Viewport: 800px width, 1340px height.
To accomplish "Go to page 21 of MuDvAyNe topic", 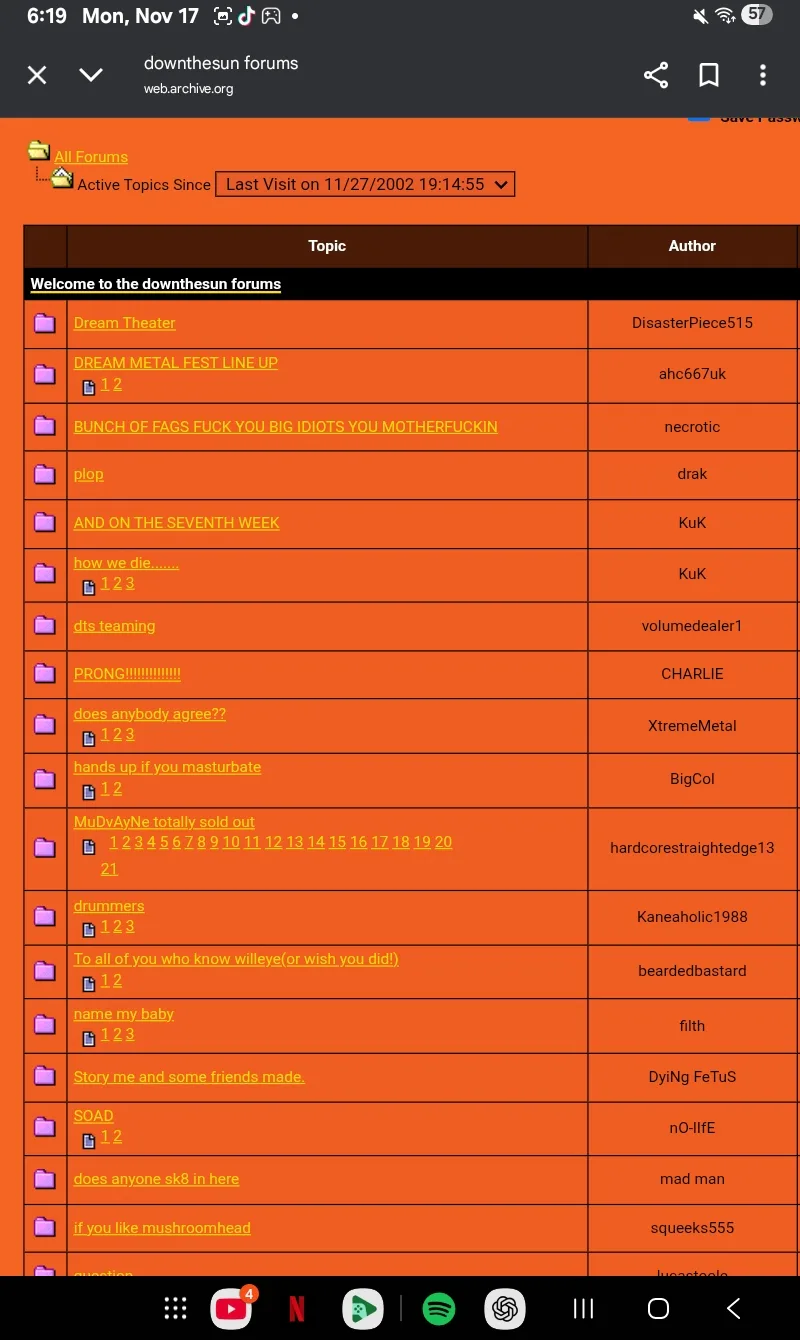I will [x=109, y=869].
